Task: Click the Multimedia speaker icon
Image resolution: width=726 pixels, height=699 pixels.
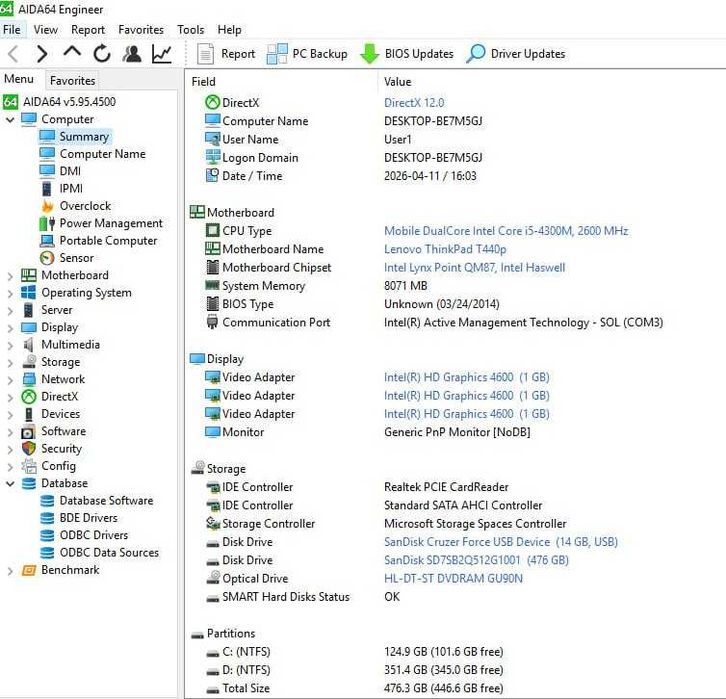Action: point(29,345)
